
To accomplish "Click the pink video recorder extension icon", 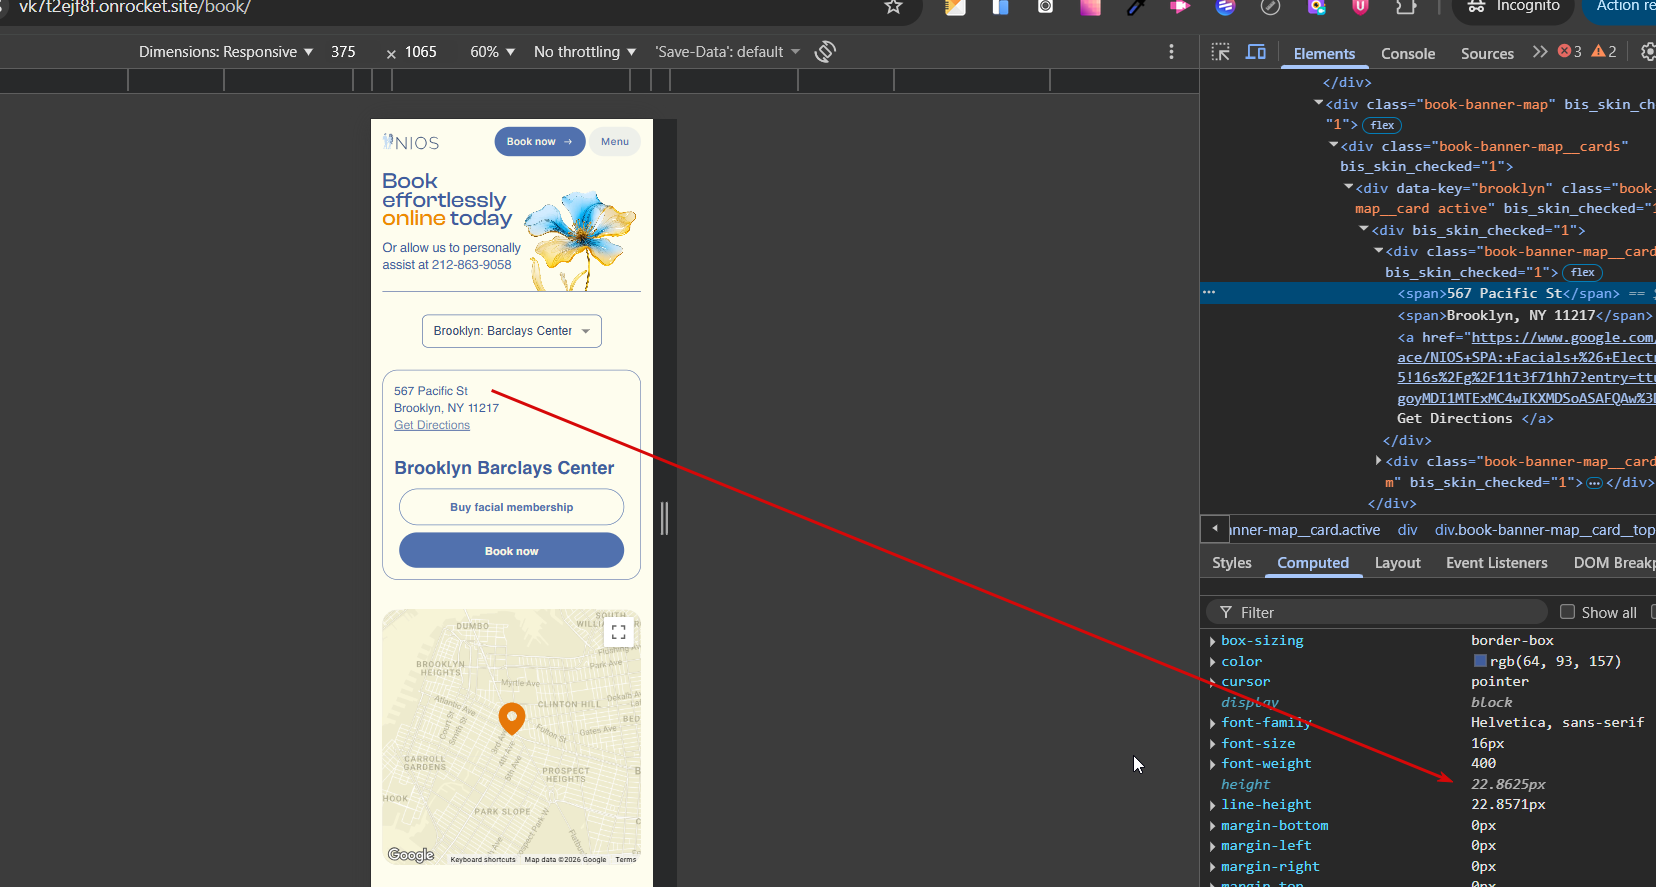I will [1181, 7].
